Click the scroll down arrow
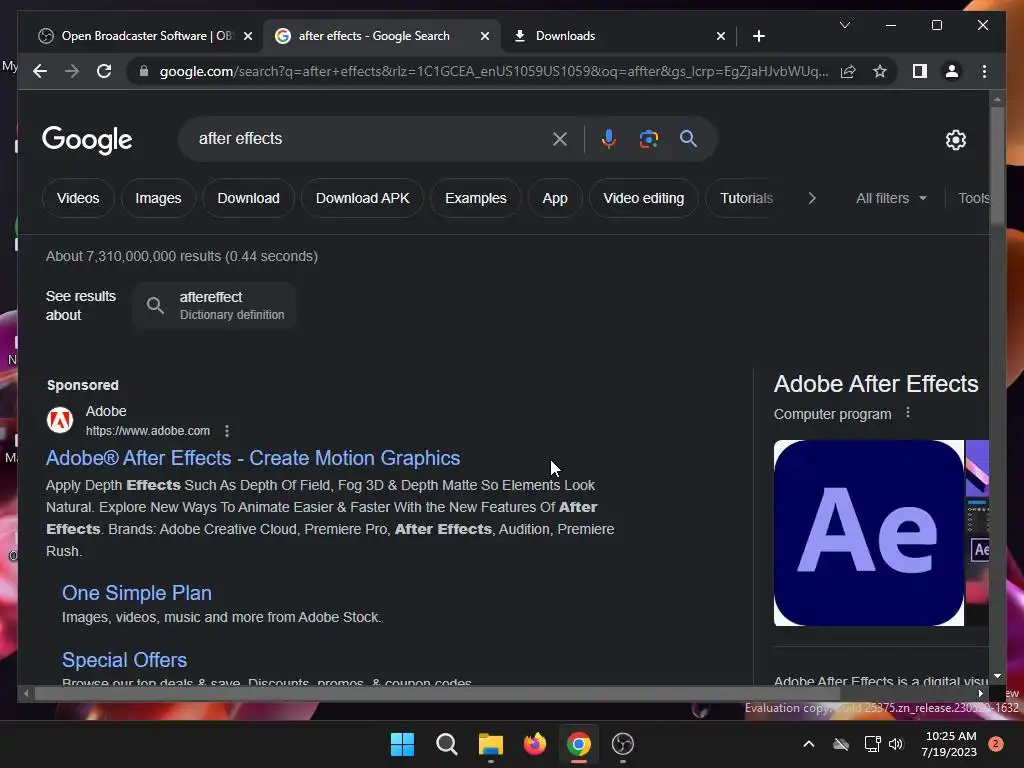The image size is (1024, 768). [x=997, y=677]
